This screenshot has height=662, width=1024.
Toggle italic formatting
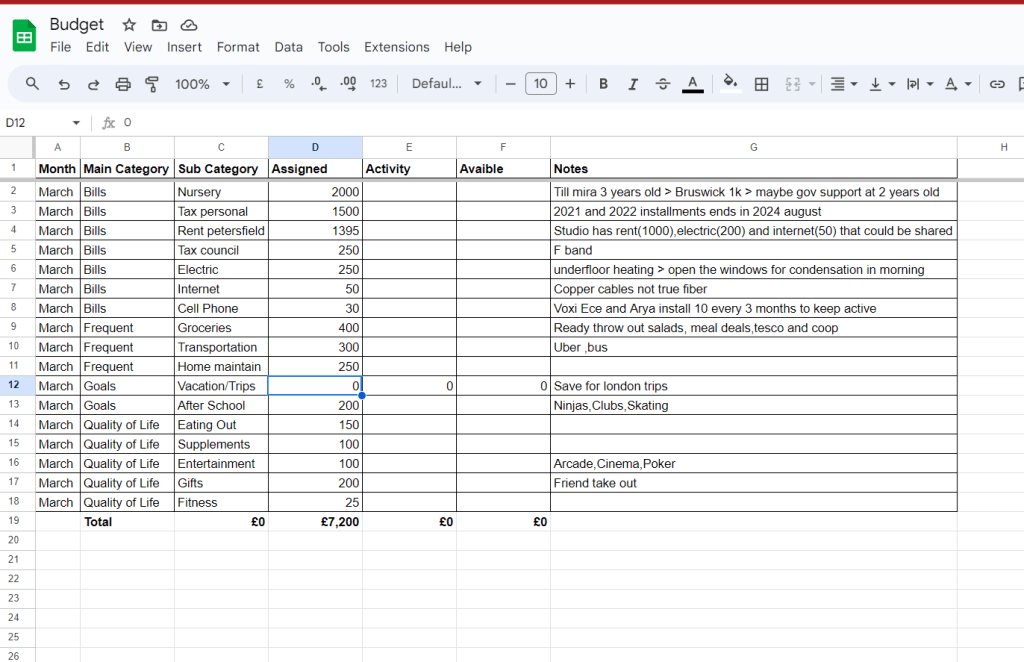[633, 84]
